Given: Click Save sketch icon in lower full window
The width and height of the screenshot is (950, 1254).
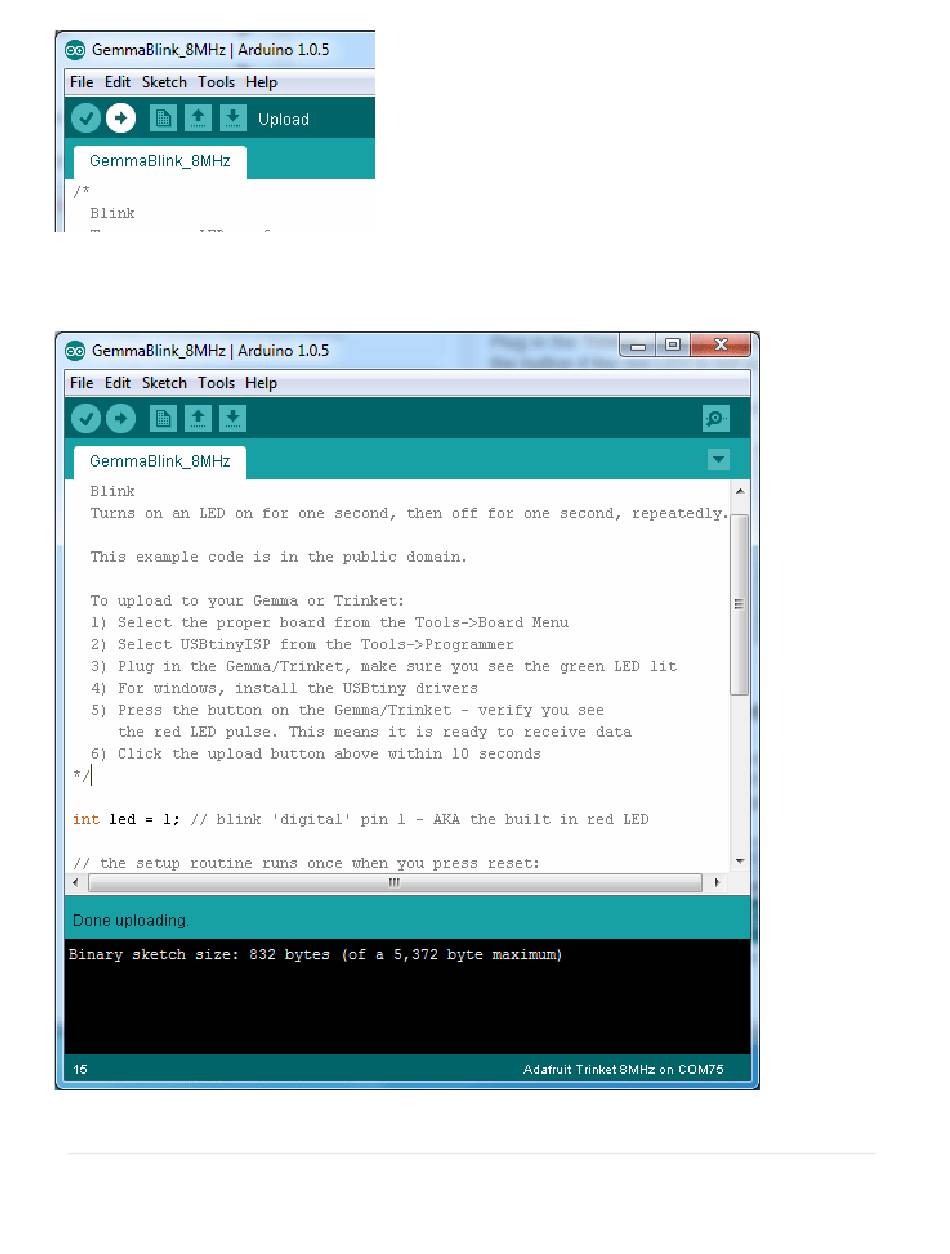Looking at the screenshot, I should click(233, 418).
